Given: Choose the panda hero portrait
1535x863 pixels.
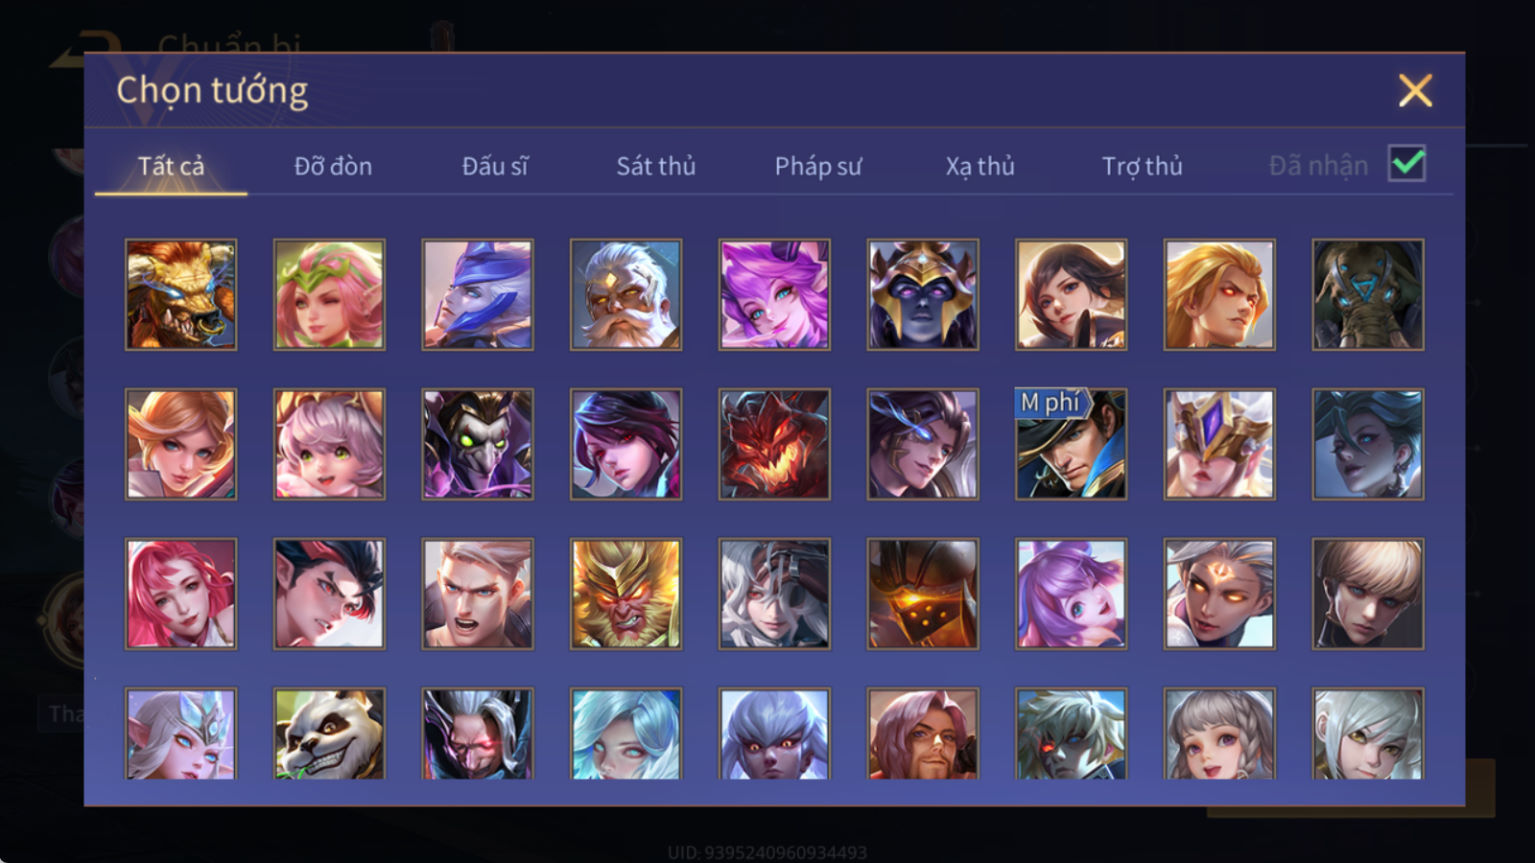Looking at the screenshot, I should [329, 733].
